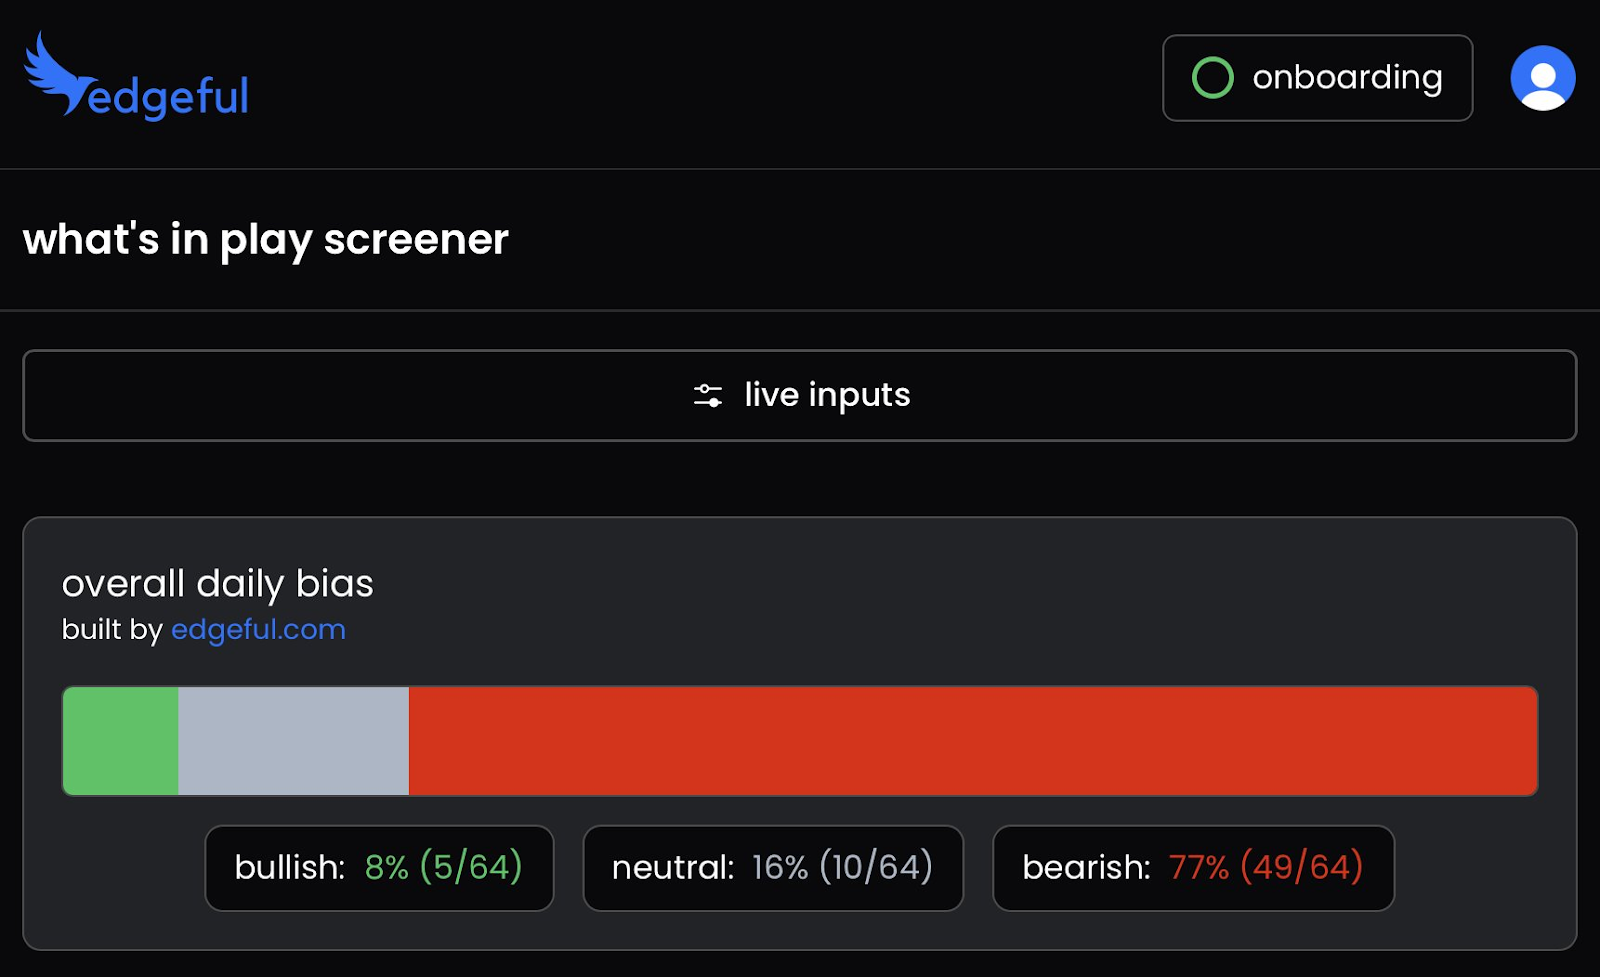Click the green 8% (5/64) value
Screen dimensions: 1600x977
[443, 868]
